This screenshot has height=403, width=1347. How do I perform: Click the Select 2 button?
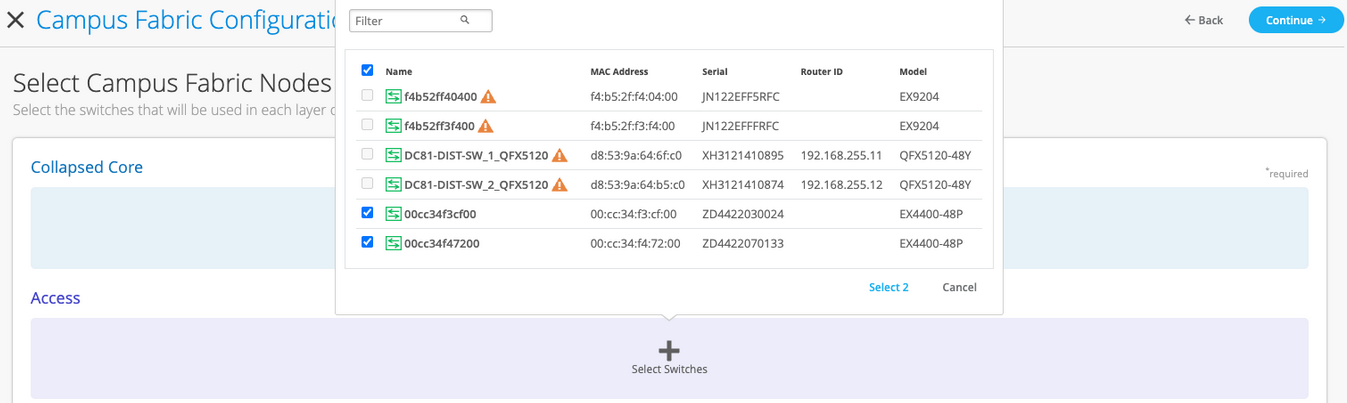pos(888,287)
